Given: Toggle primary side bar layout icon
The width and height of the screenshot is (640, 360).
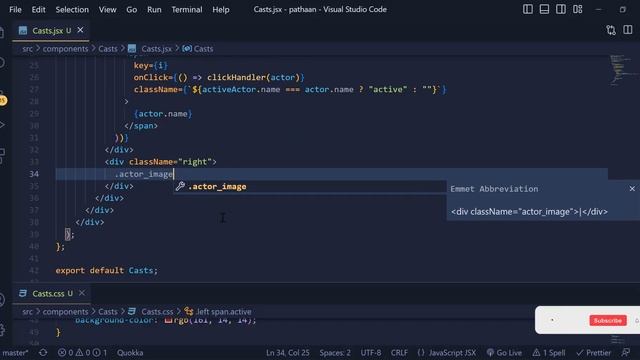Looking at the screenshot, I should tap(527, 9).
